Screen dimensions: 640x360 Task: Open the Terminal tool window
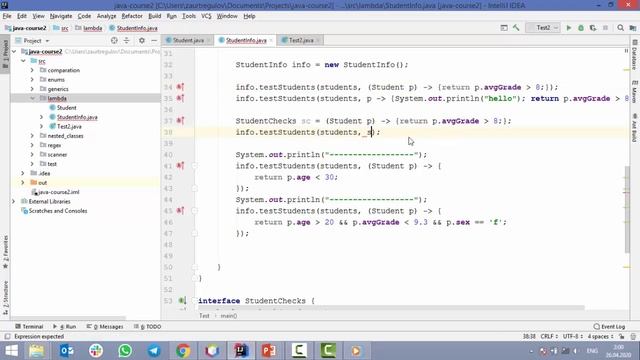[29, 327]
